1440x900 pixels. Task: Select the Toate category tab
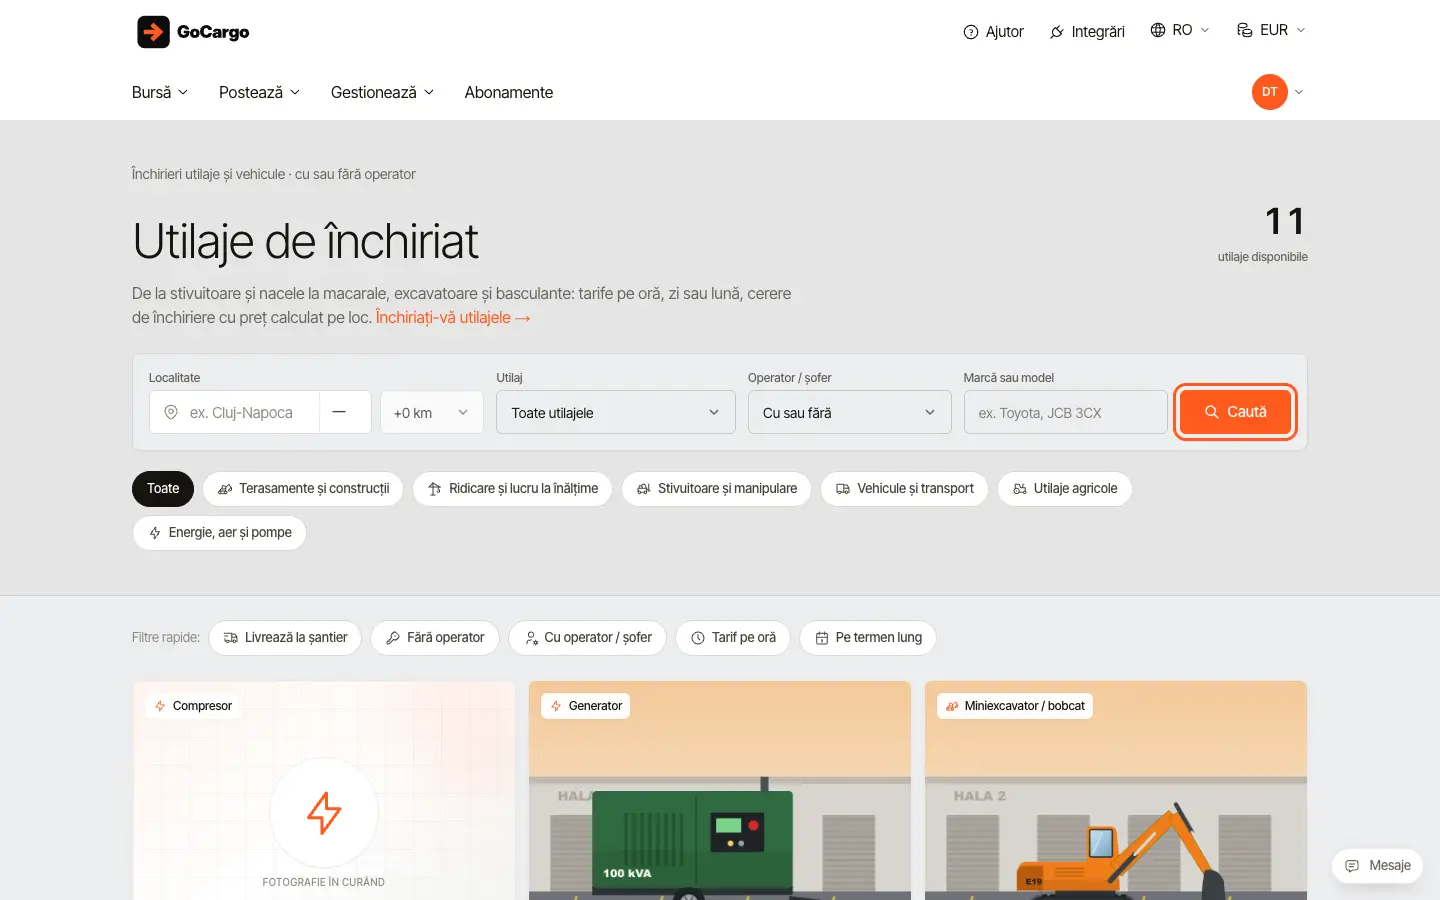point(163,489)
